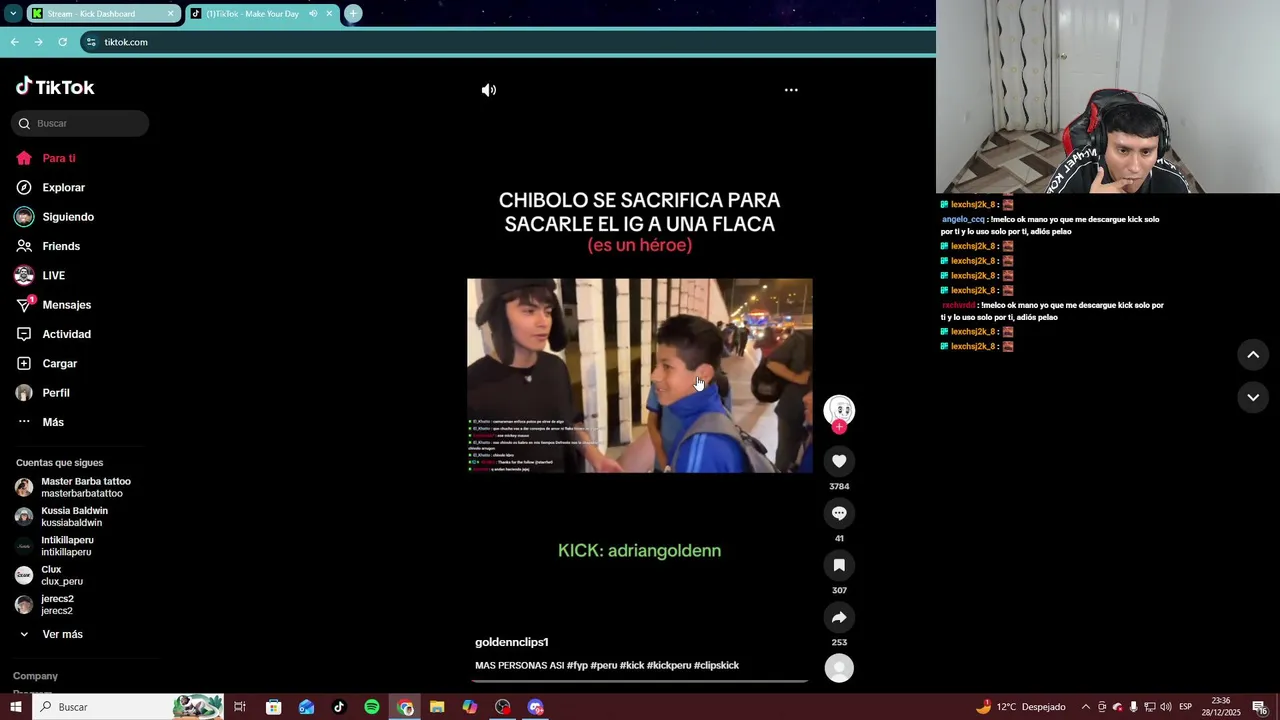Open the video three-dots options menu
1280x720 pixels.
791,90
